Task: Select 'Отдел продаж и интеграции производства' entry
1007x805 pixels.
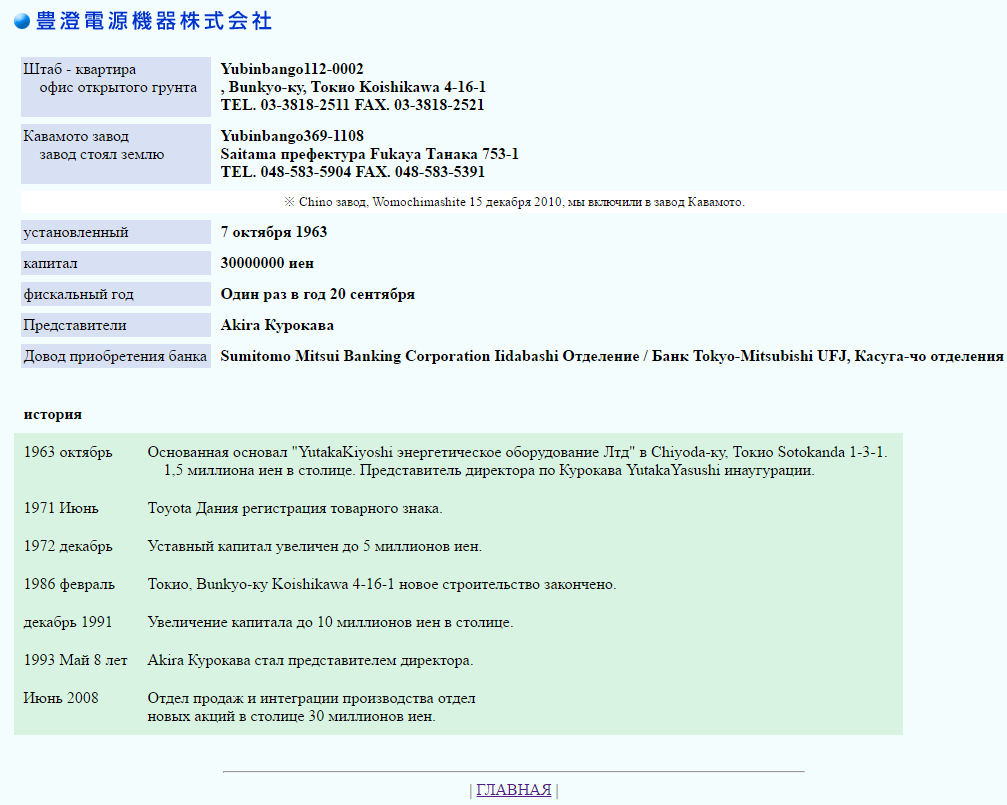Action: 311,698
